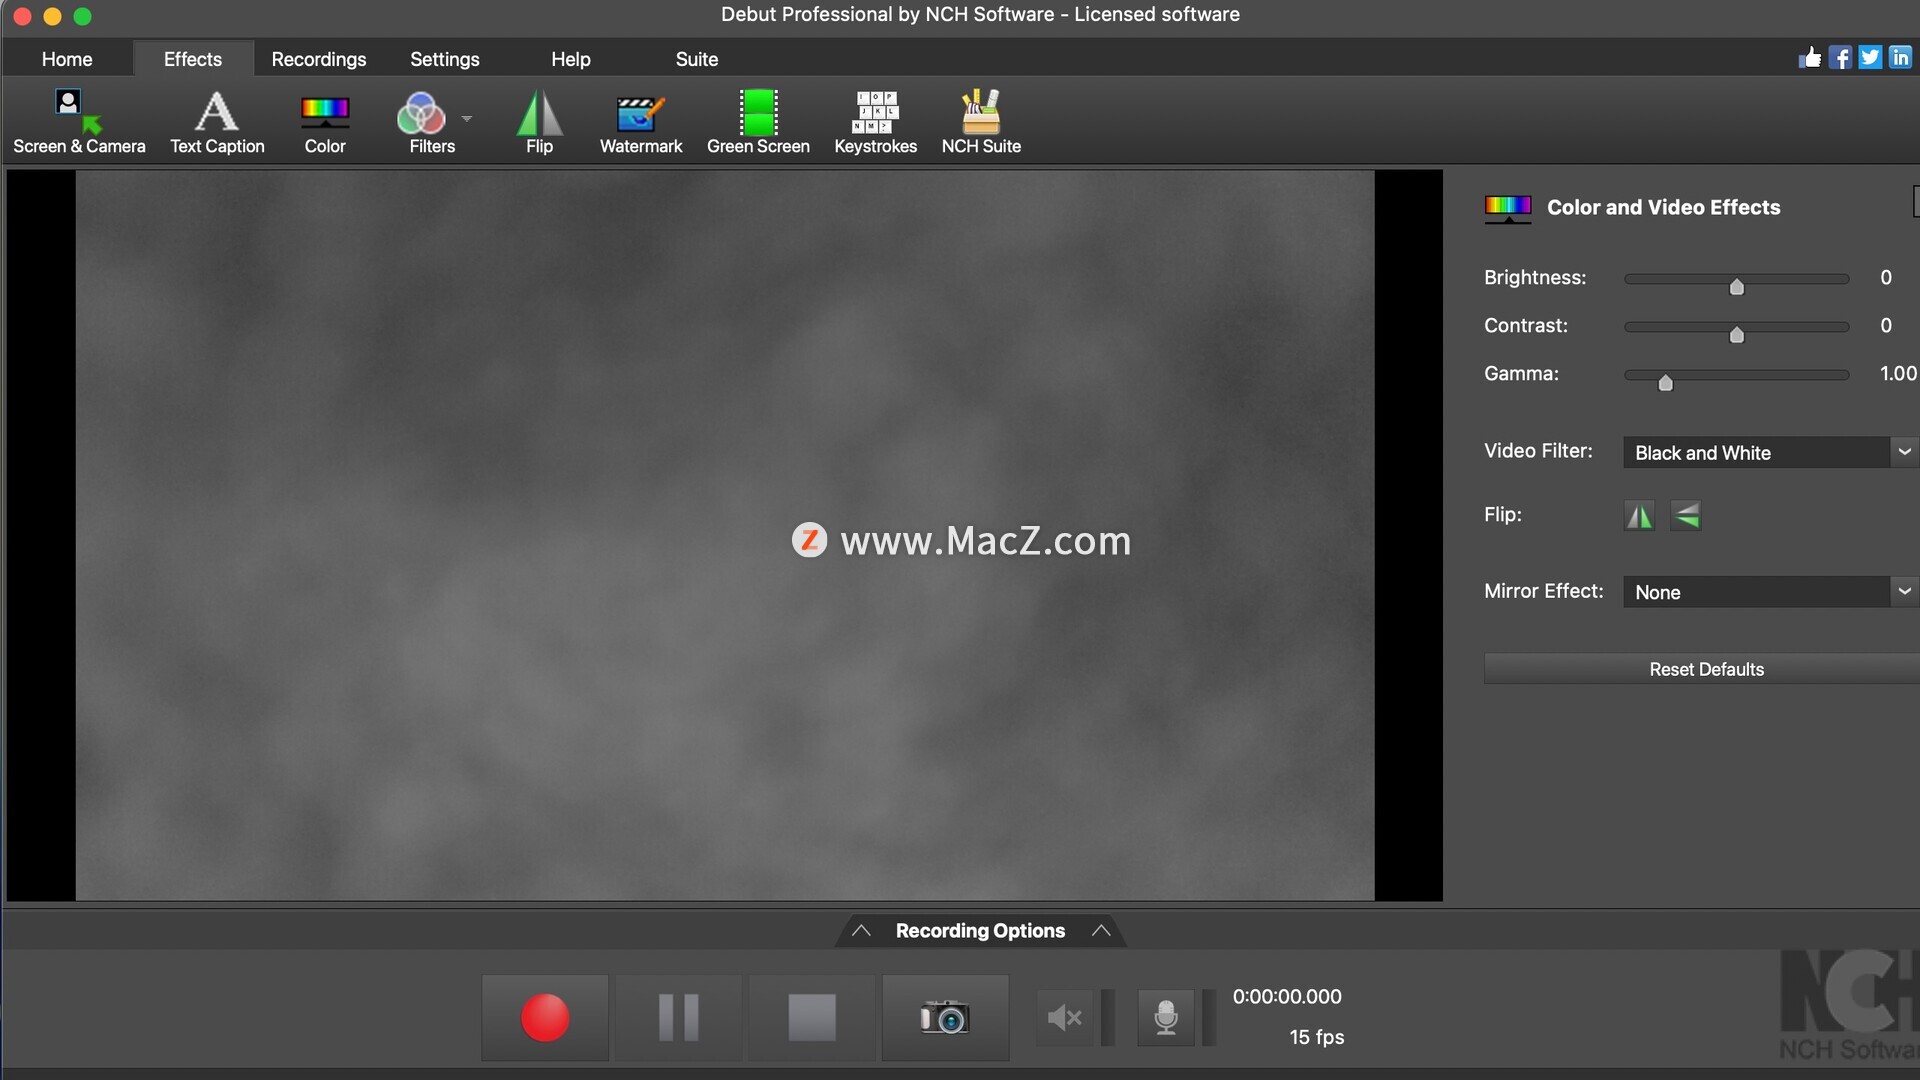Open Screen & Camera effect
The height and width of the screenshot is (1080, 1920).
pyautogui.click(x=79, y=122)
